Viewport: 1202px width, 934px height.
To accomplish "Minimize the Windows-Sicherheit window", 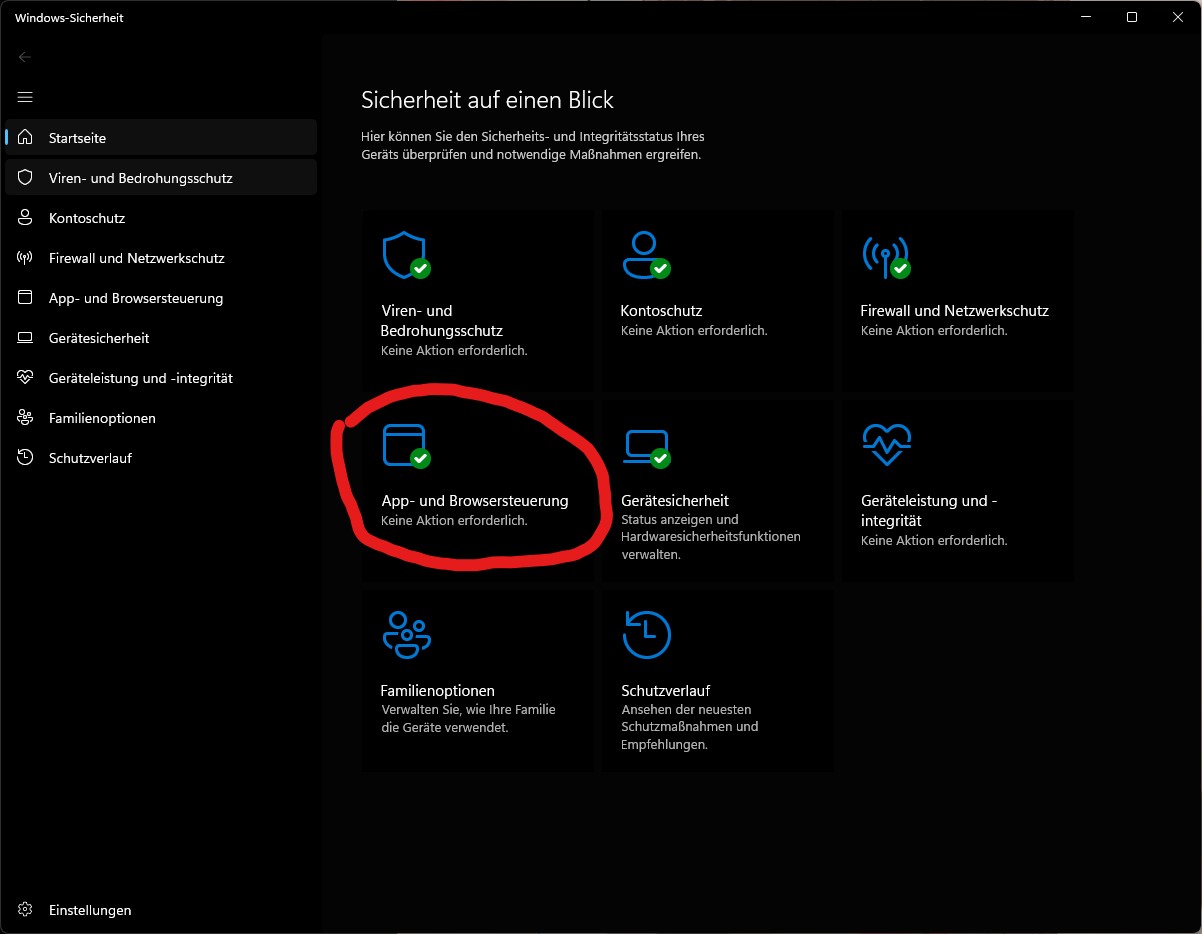I will (x=1087, y=17).
